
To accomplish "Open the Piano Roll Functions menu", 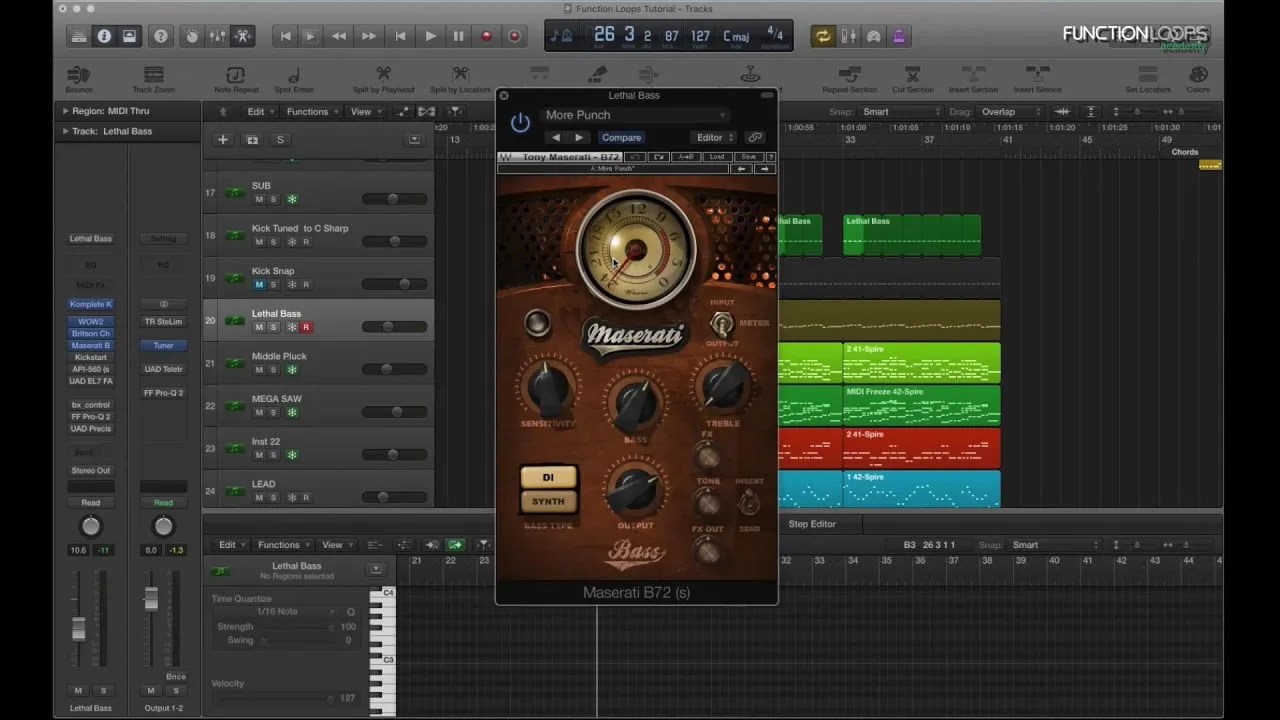I will [x=283, y=545].
